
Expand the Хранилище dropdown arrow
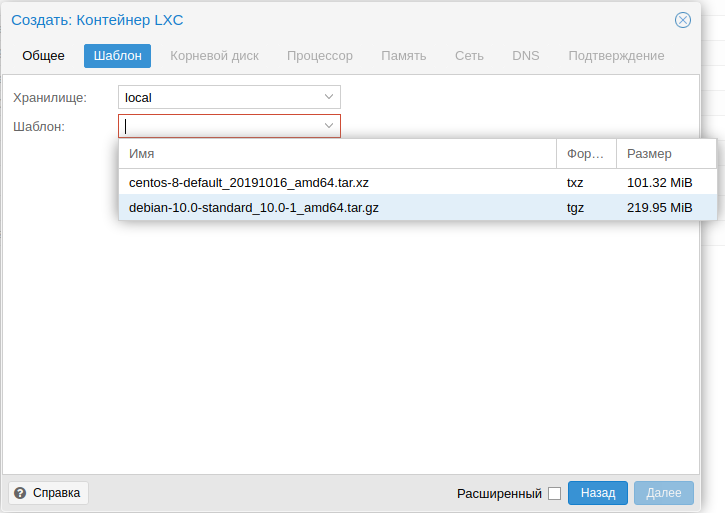(x=329, y=97)
